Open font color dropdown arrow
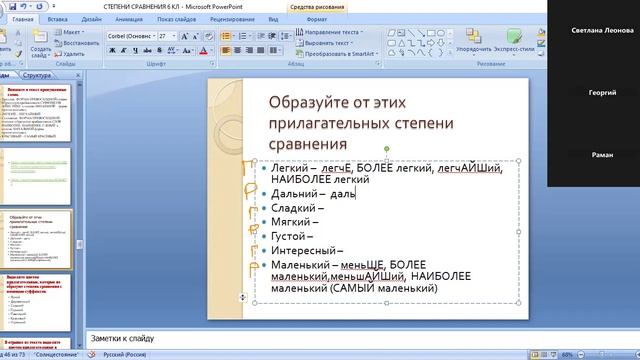This screenshot has width=640, height=360. pos(212,51)
